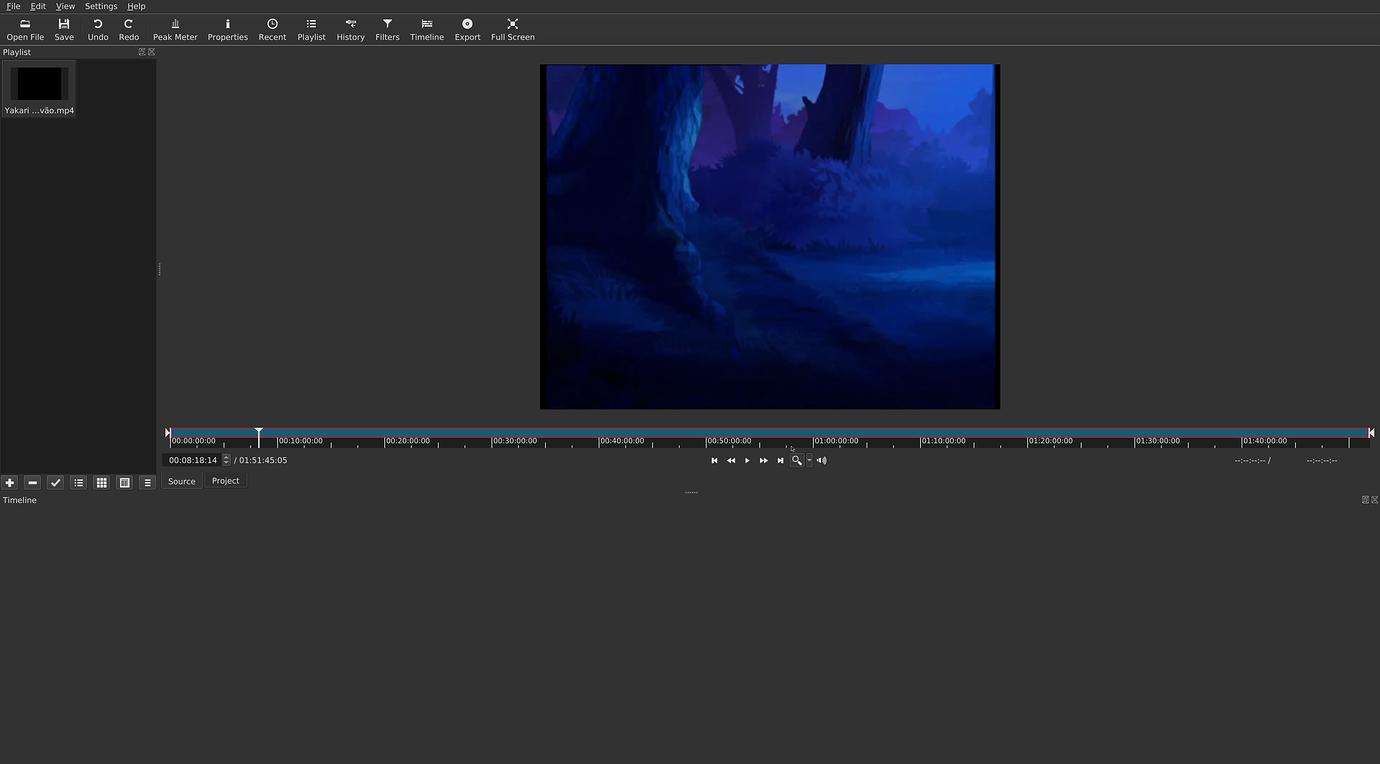
Task: Close the Playlist panel
Action: (151, 52)
